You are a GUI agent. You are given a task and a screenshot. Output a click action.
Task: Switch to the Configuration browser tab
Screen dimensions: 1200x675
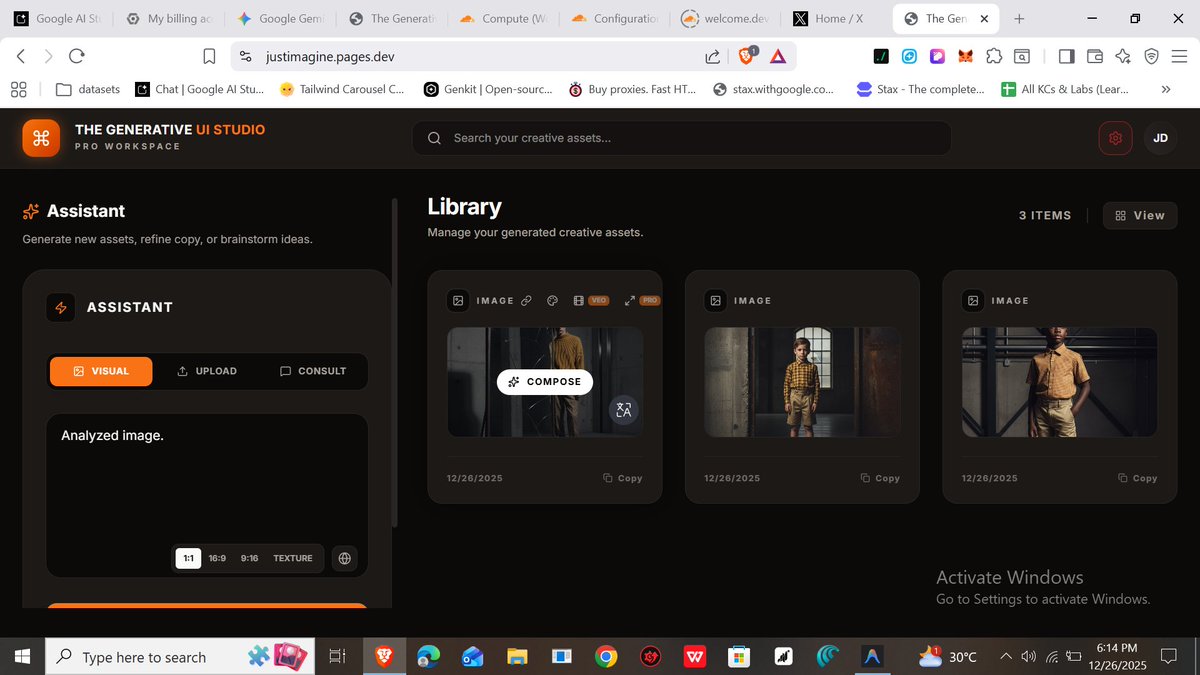(x=615, y=18)
